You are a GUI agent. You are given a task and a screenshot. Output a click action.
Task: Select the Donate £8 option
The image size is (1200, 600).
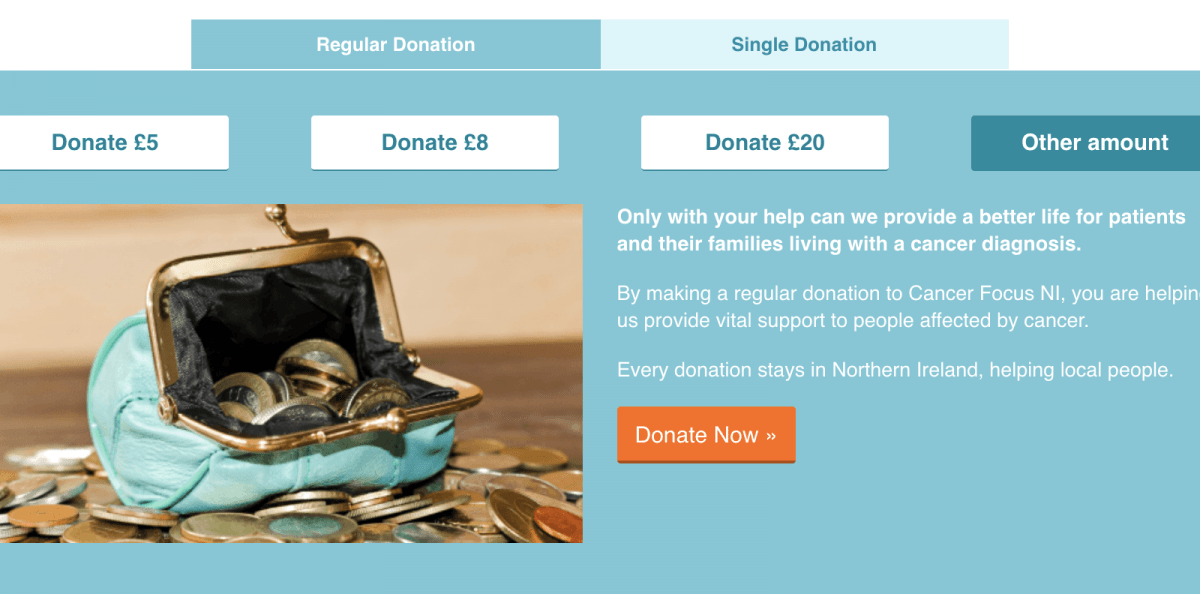(x=435, y=143)
